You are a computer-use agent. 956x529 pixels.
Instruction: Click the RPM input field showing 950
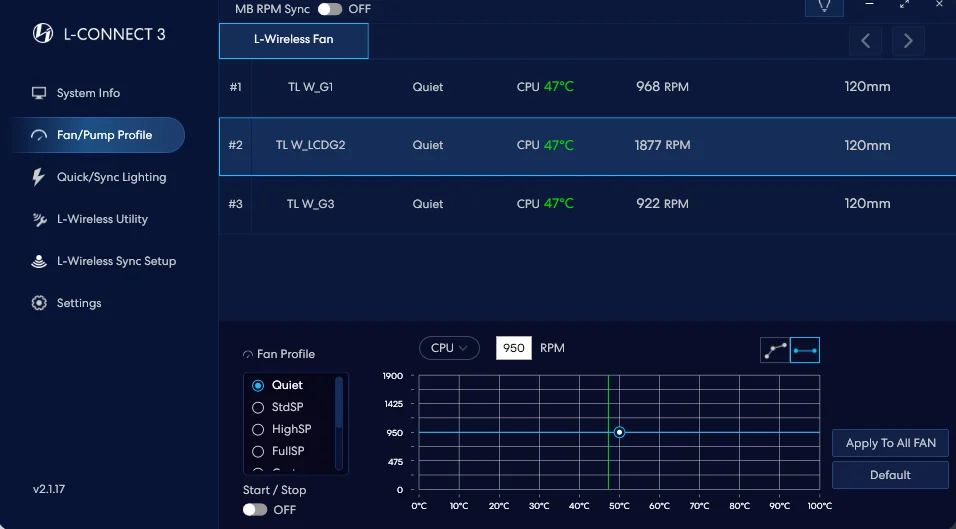point(514,348)
